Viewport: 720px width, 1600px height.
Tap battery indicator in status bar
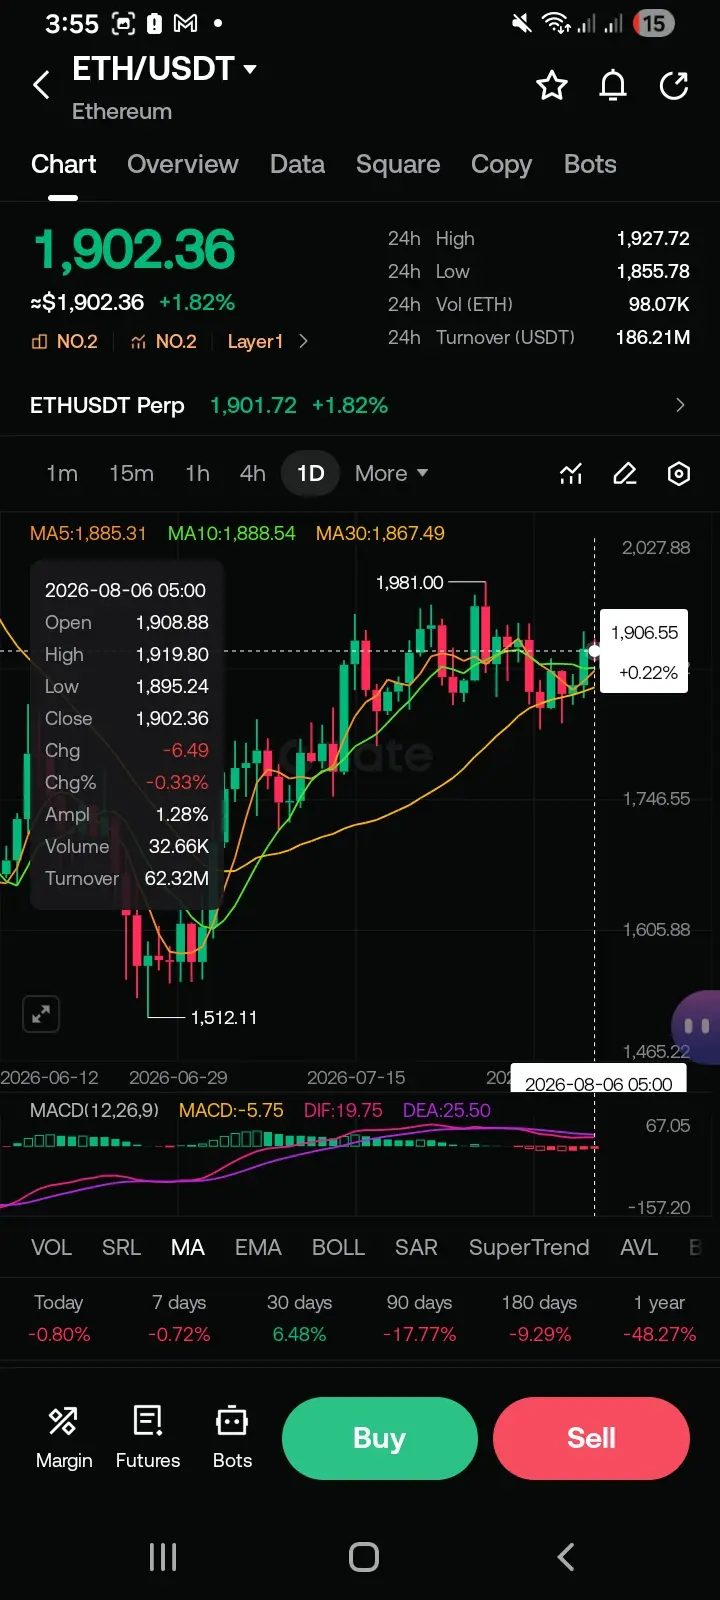click(x=654, y=23)
